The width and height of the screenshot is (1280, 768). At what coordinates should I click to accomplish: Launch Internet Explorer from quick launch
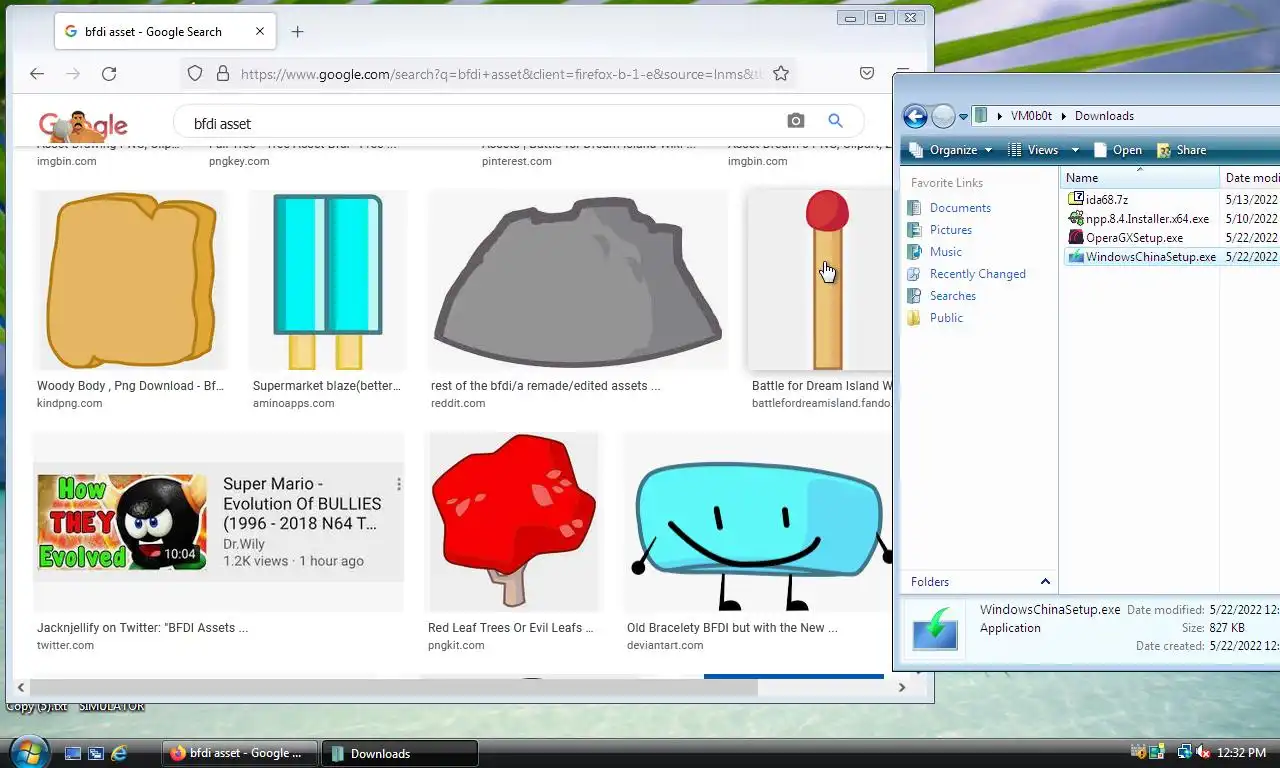click(120, 753)
